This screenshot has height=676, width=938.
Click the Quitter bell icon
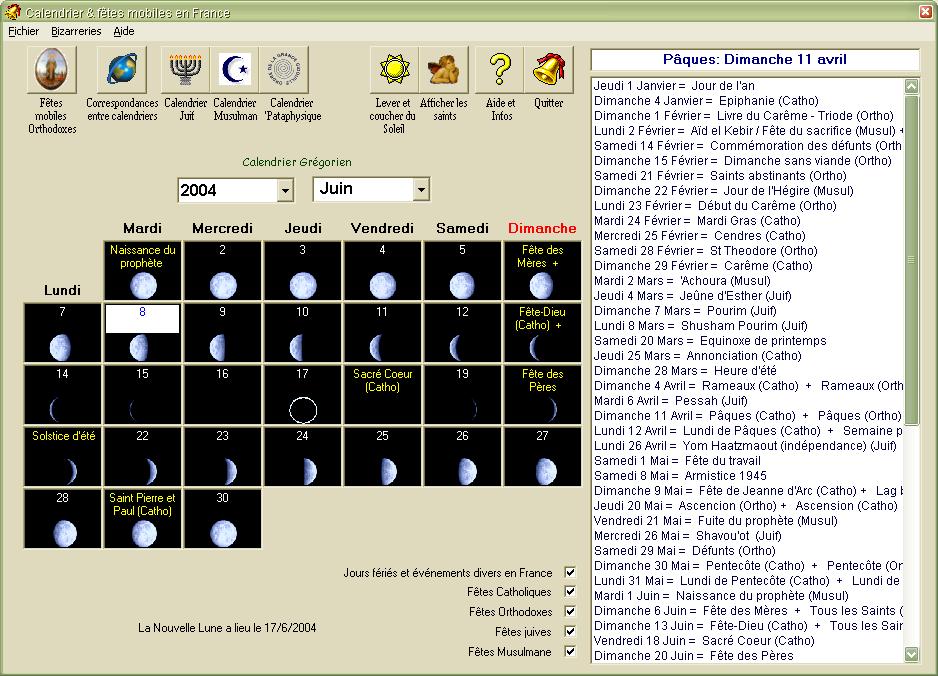(548, 70)
